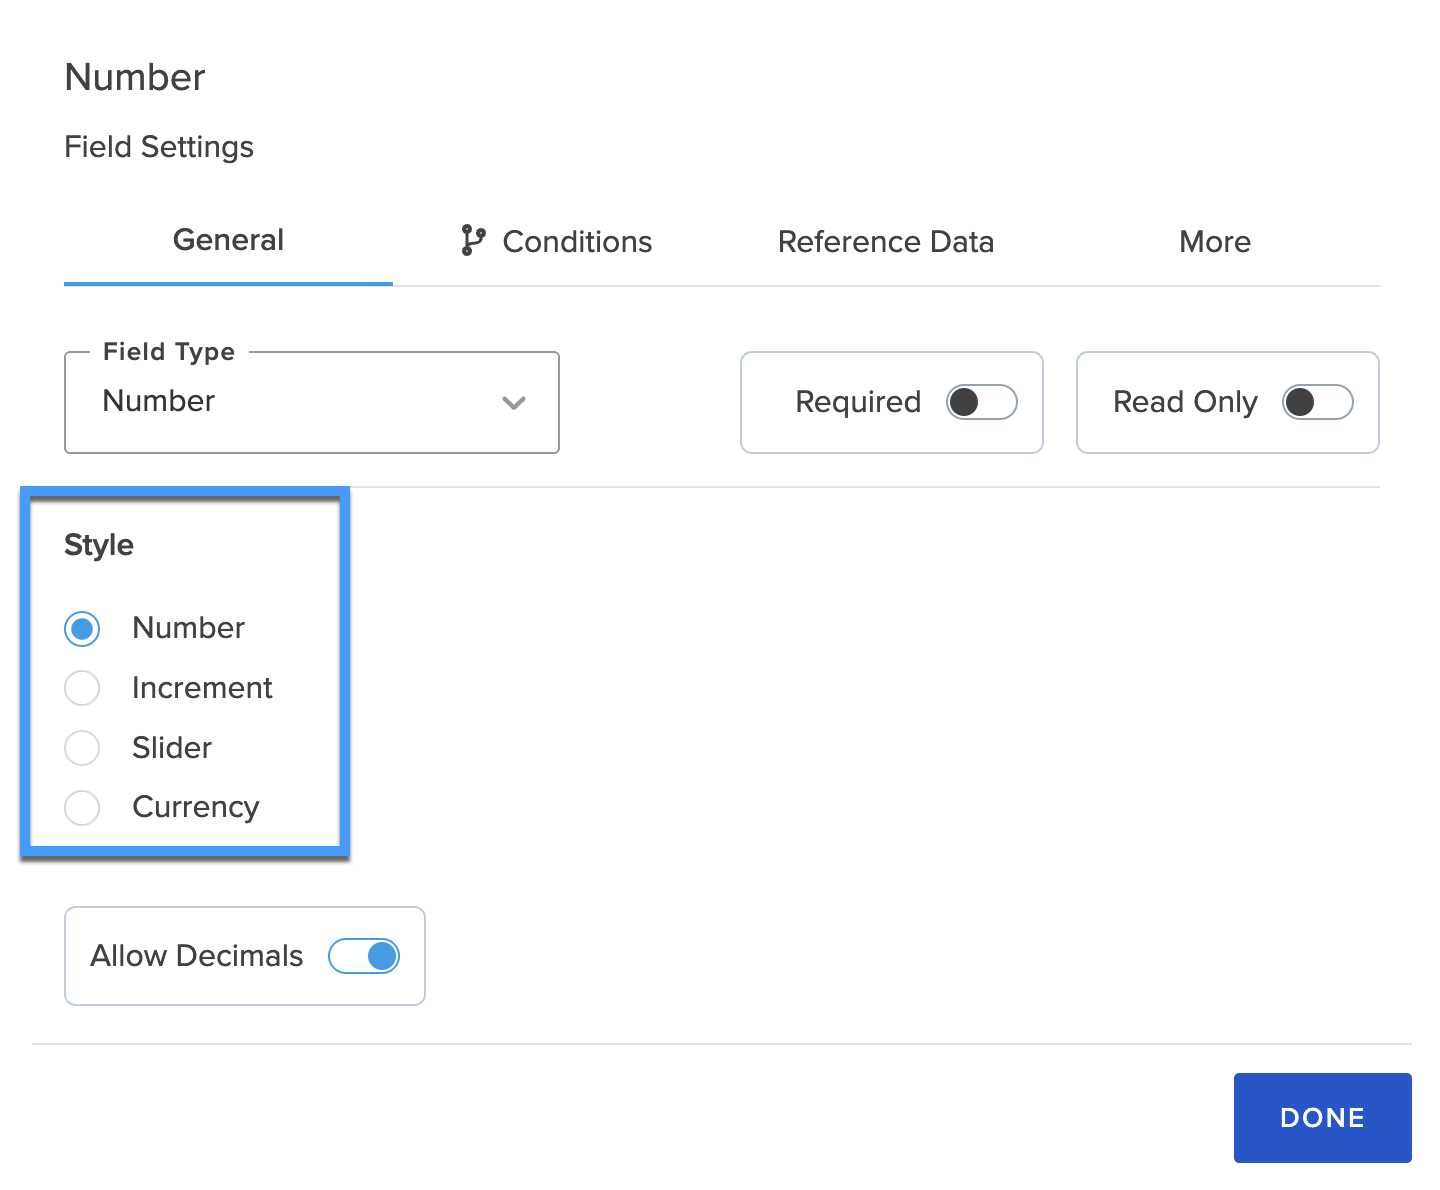Click the DONE button
The width and height of the screenshot is (1440, 1190).
(1322, 1118)
